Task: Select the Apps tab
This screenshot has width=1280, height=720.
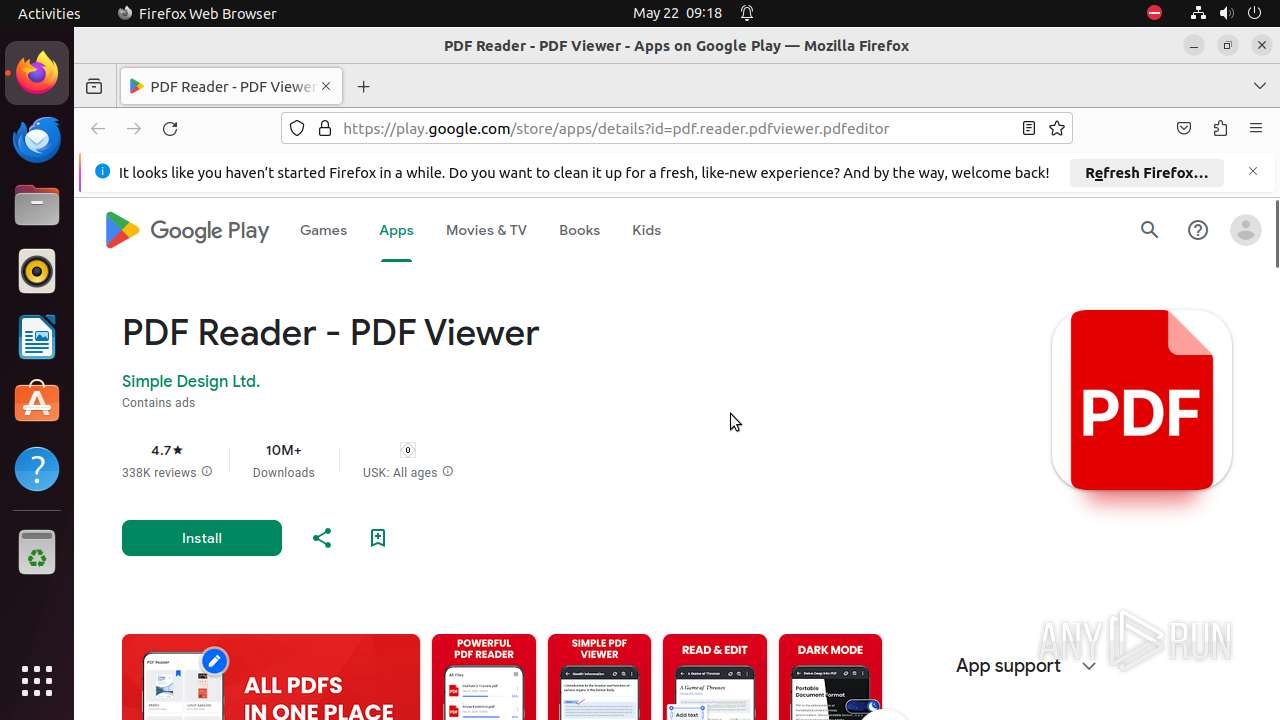Action: (396, 230)
